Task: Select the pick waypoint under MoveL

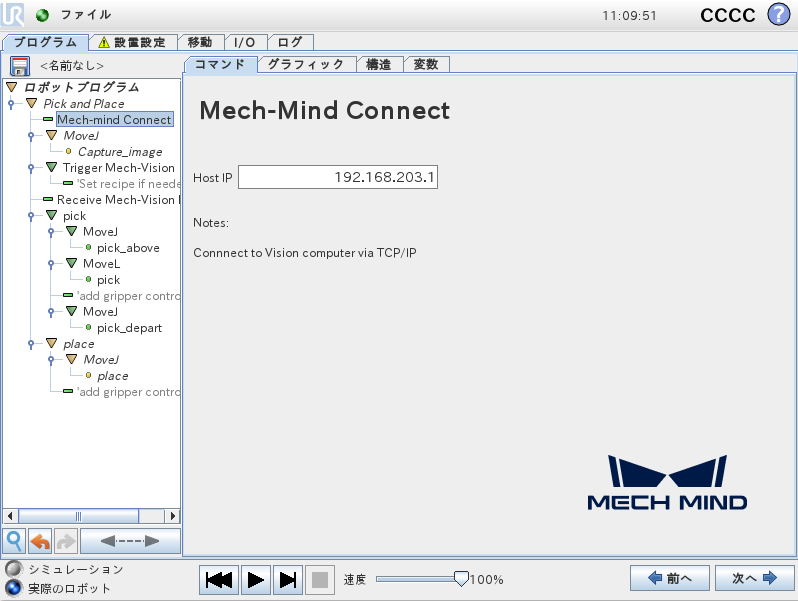Action: pyautogui.click(x=108, y=280)
